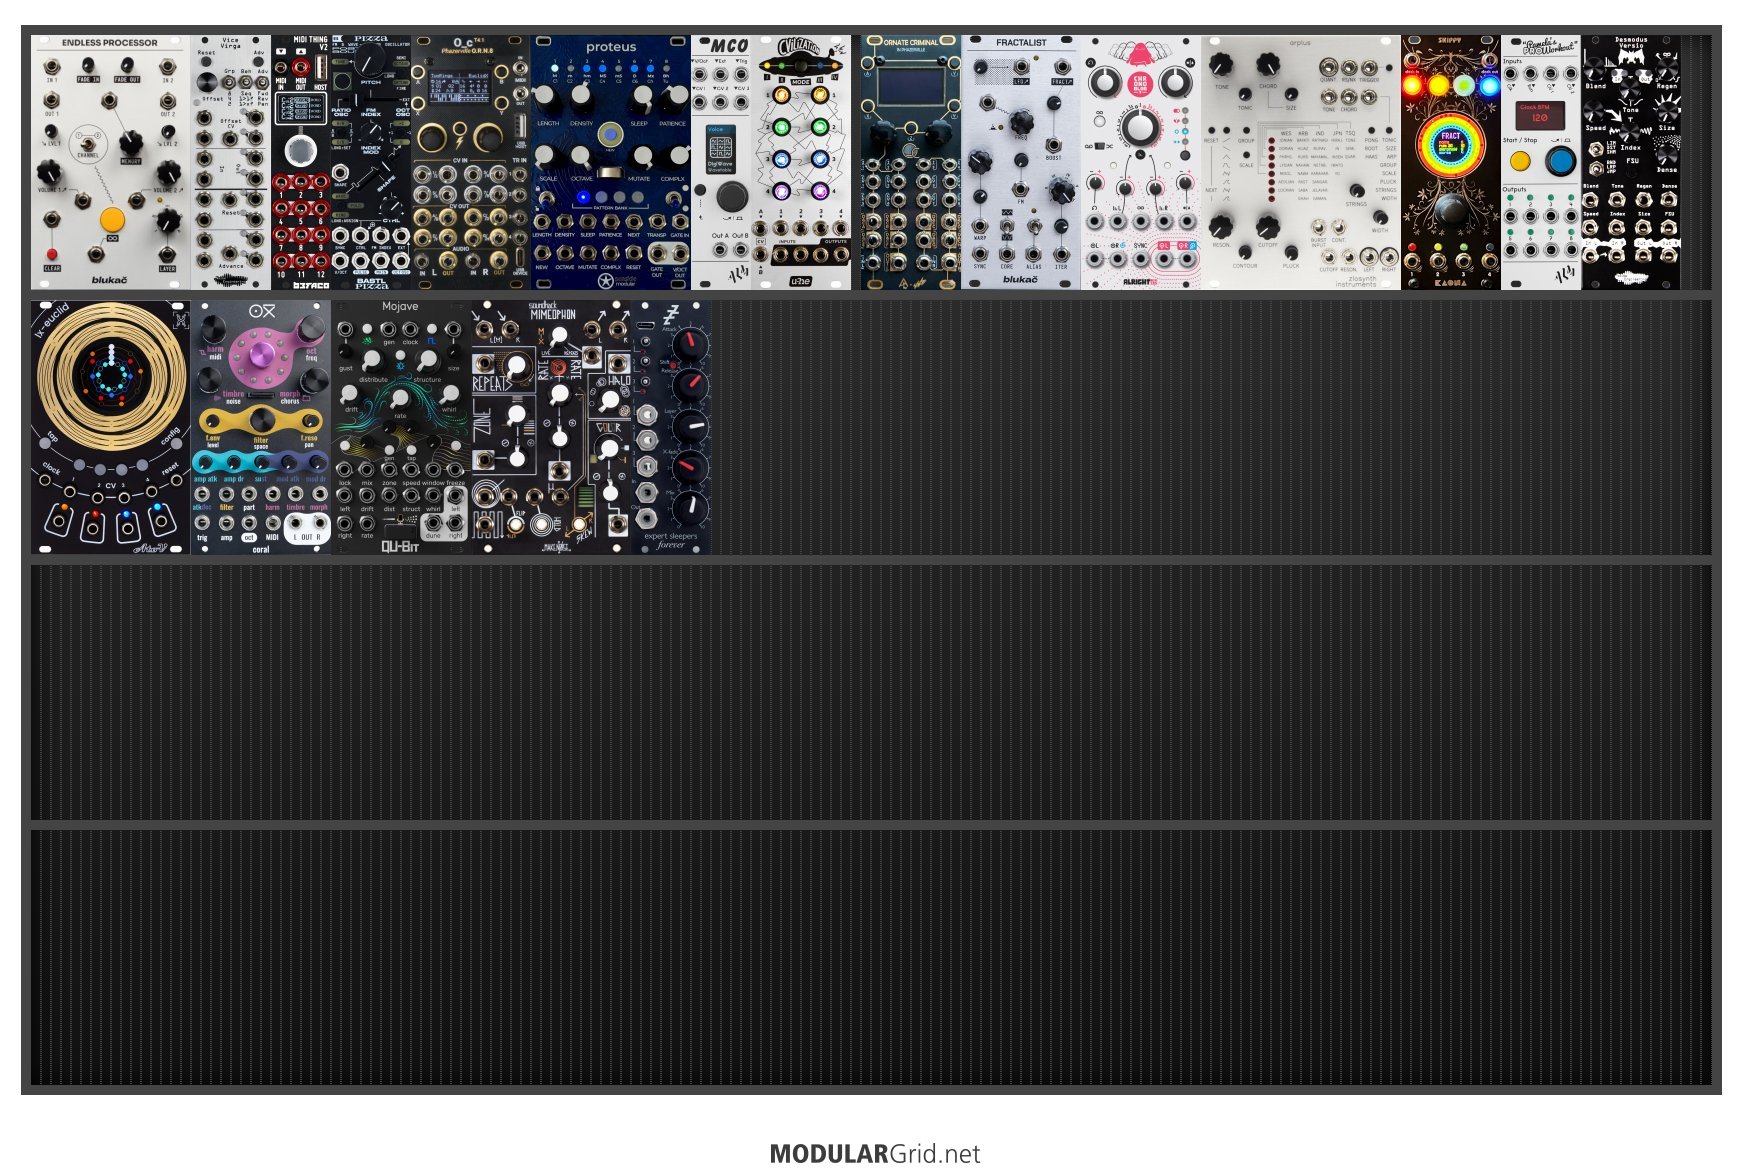Click the yellow infinity button on Endless Processor
The width and height of the screenshot is (1752, 1175).
click(113, 220)
